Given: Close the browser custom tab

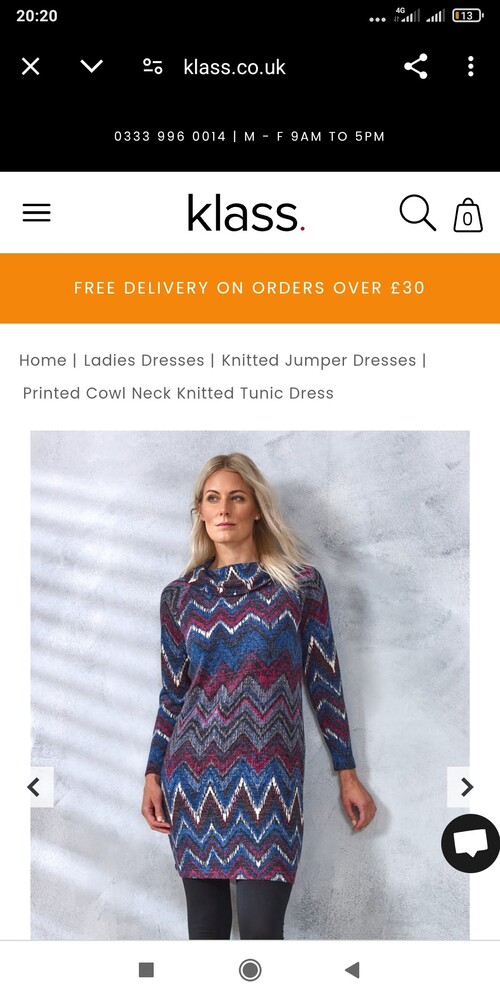Looking at the screenshot, I should coord(31,66).
